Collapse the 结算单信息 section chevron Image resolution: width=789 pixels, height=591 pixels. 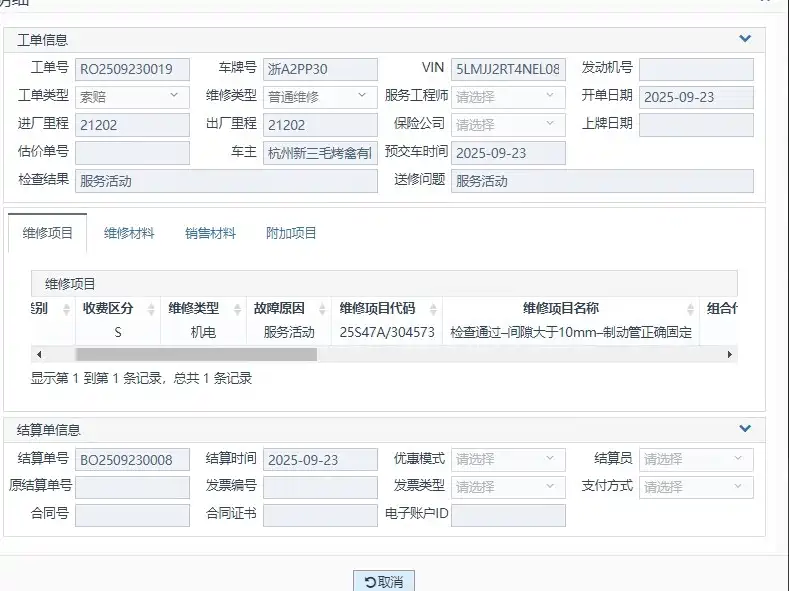pos(745,429)
